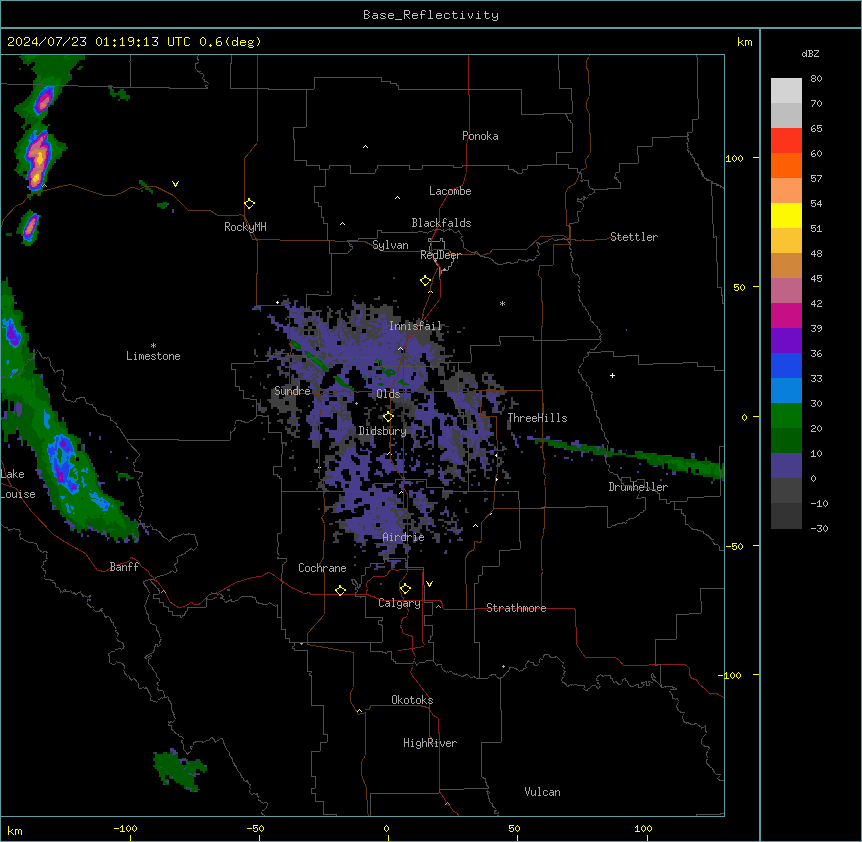The height and width of the screenshot is (842, 862).
Task: Select the lightest gray 70-80 dBZ legend swatch
Action: click(x=786, y=91)
